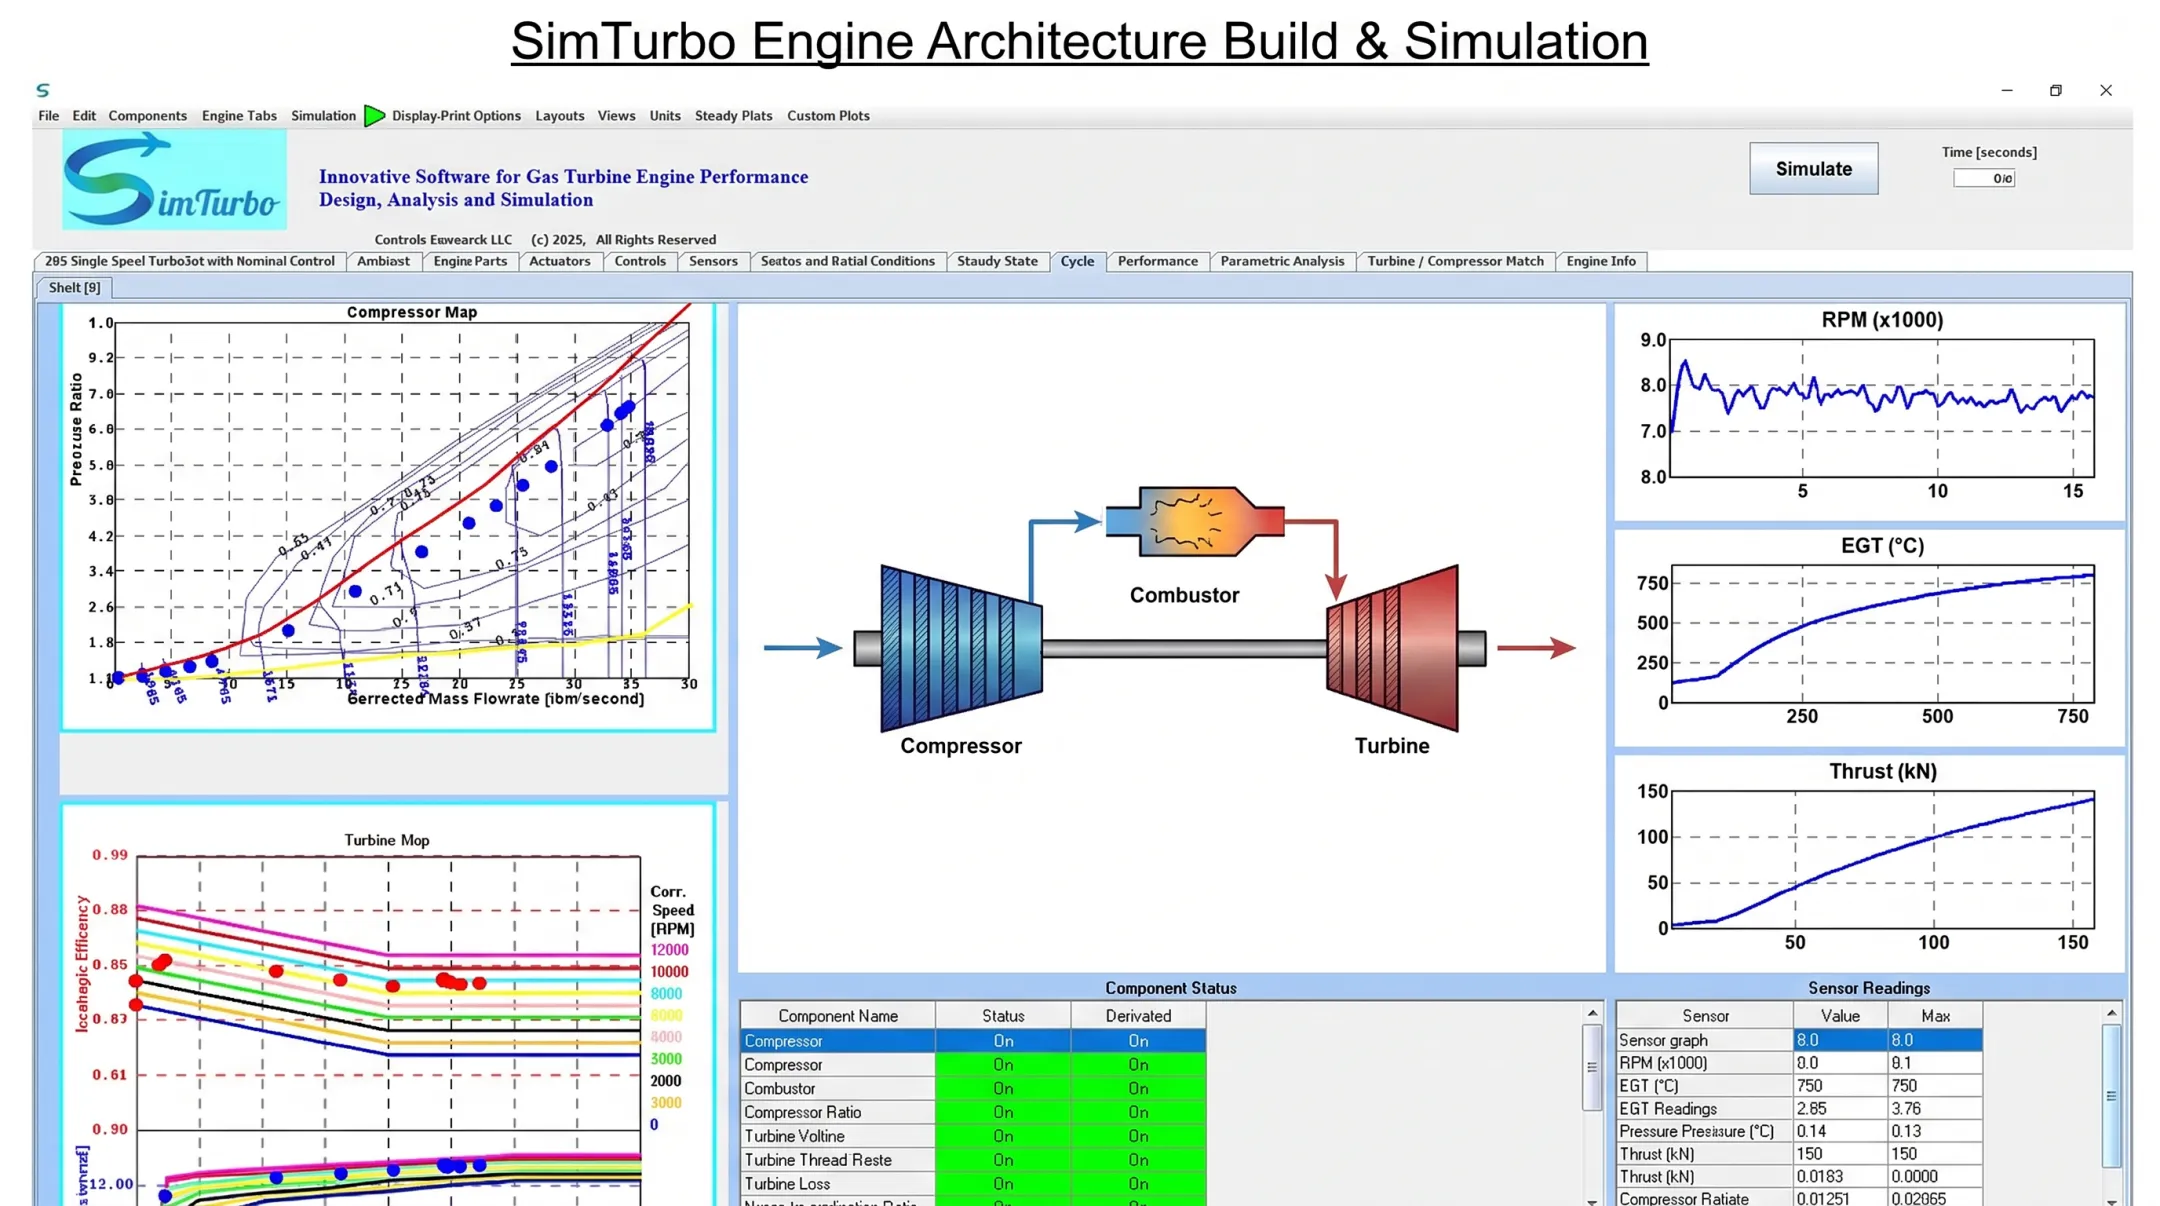Select the Pressure Presiaure (°C) row
The height and width of the screenshot is (1206, 2160).
pos(1799,1132)
